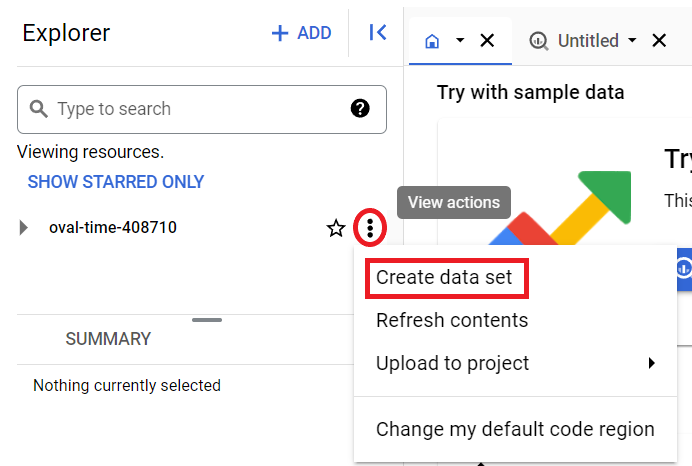The height and width of the screenshot is (466, 692).
Task: Open the SUMMARY tab
Action: coord(108,339)
